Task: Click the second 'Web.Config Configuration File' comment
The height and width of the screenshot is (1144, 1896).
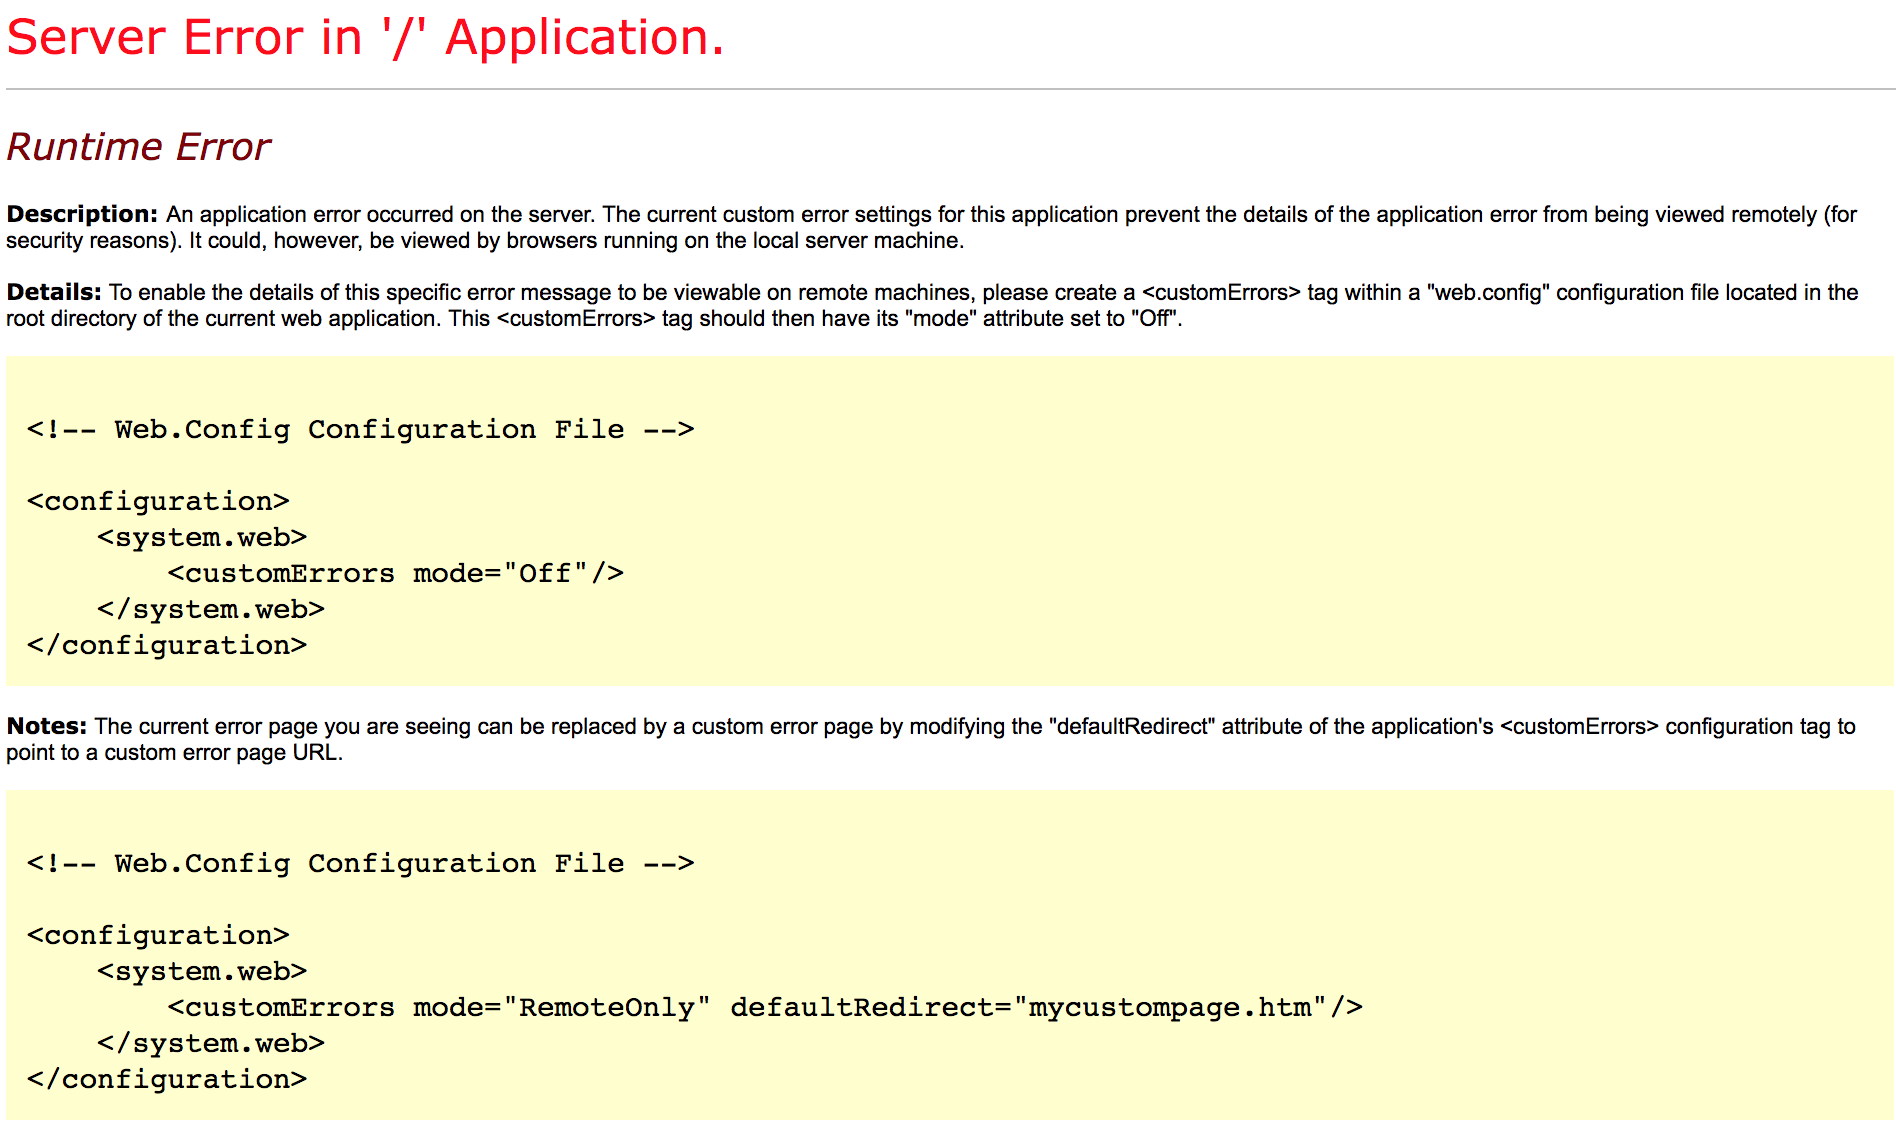Action: pos(360,863)
